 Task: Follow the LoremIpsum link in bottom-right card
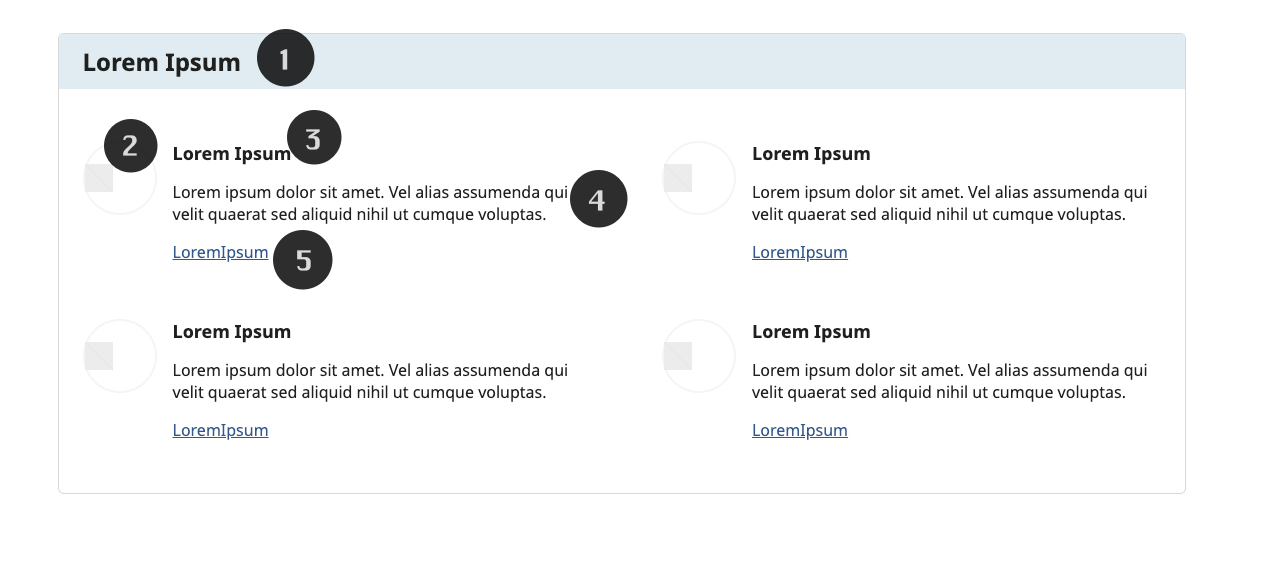point(800,430)
